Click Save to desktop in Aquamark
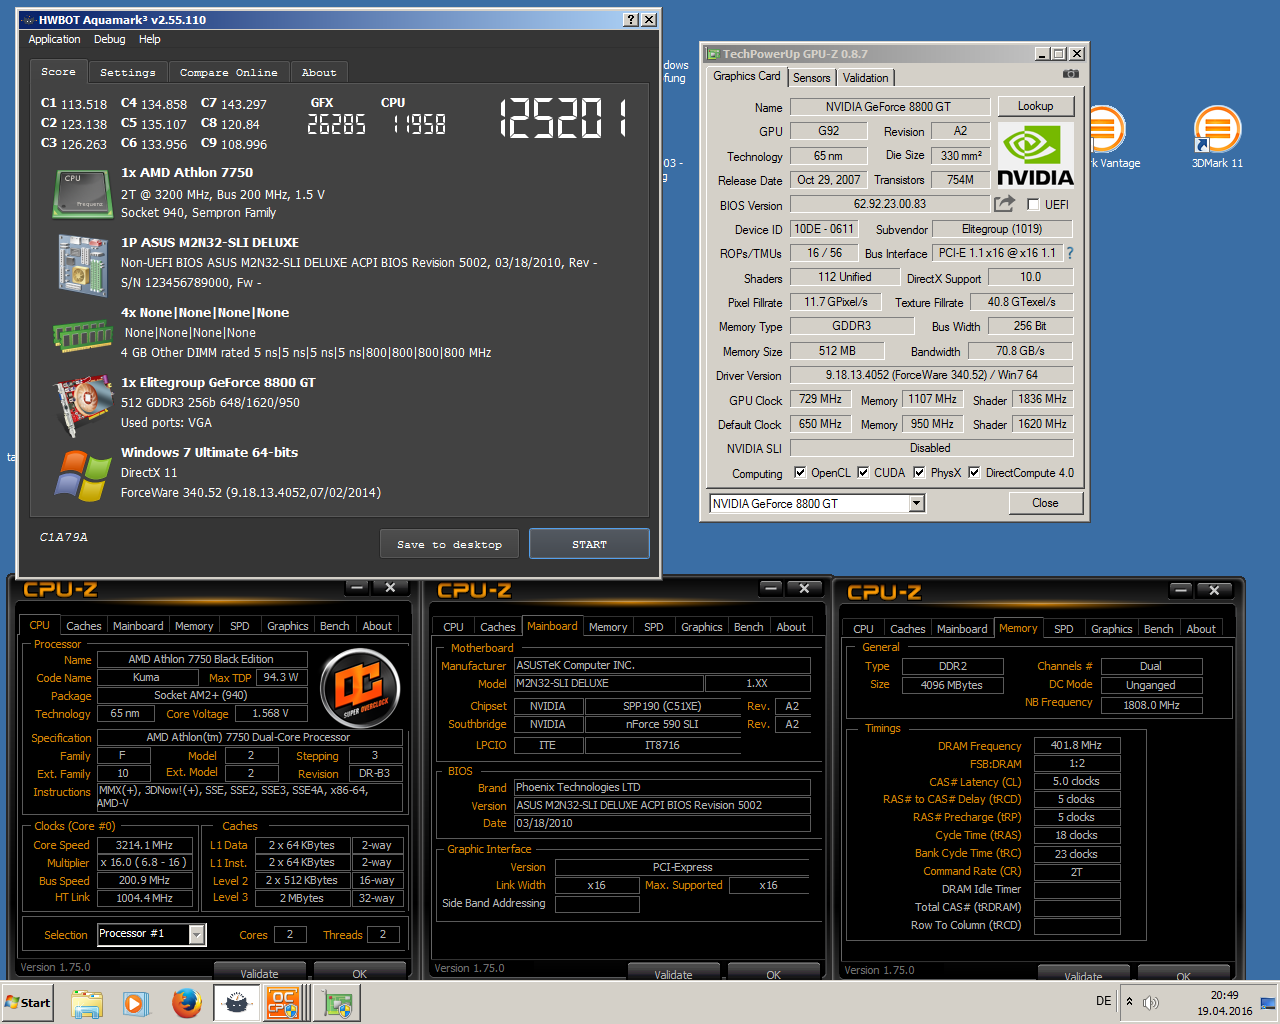The image size is (1280, 1024). (x=449, y=544)
